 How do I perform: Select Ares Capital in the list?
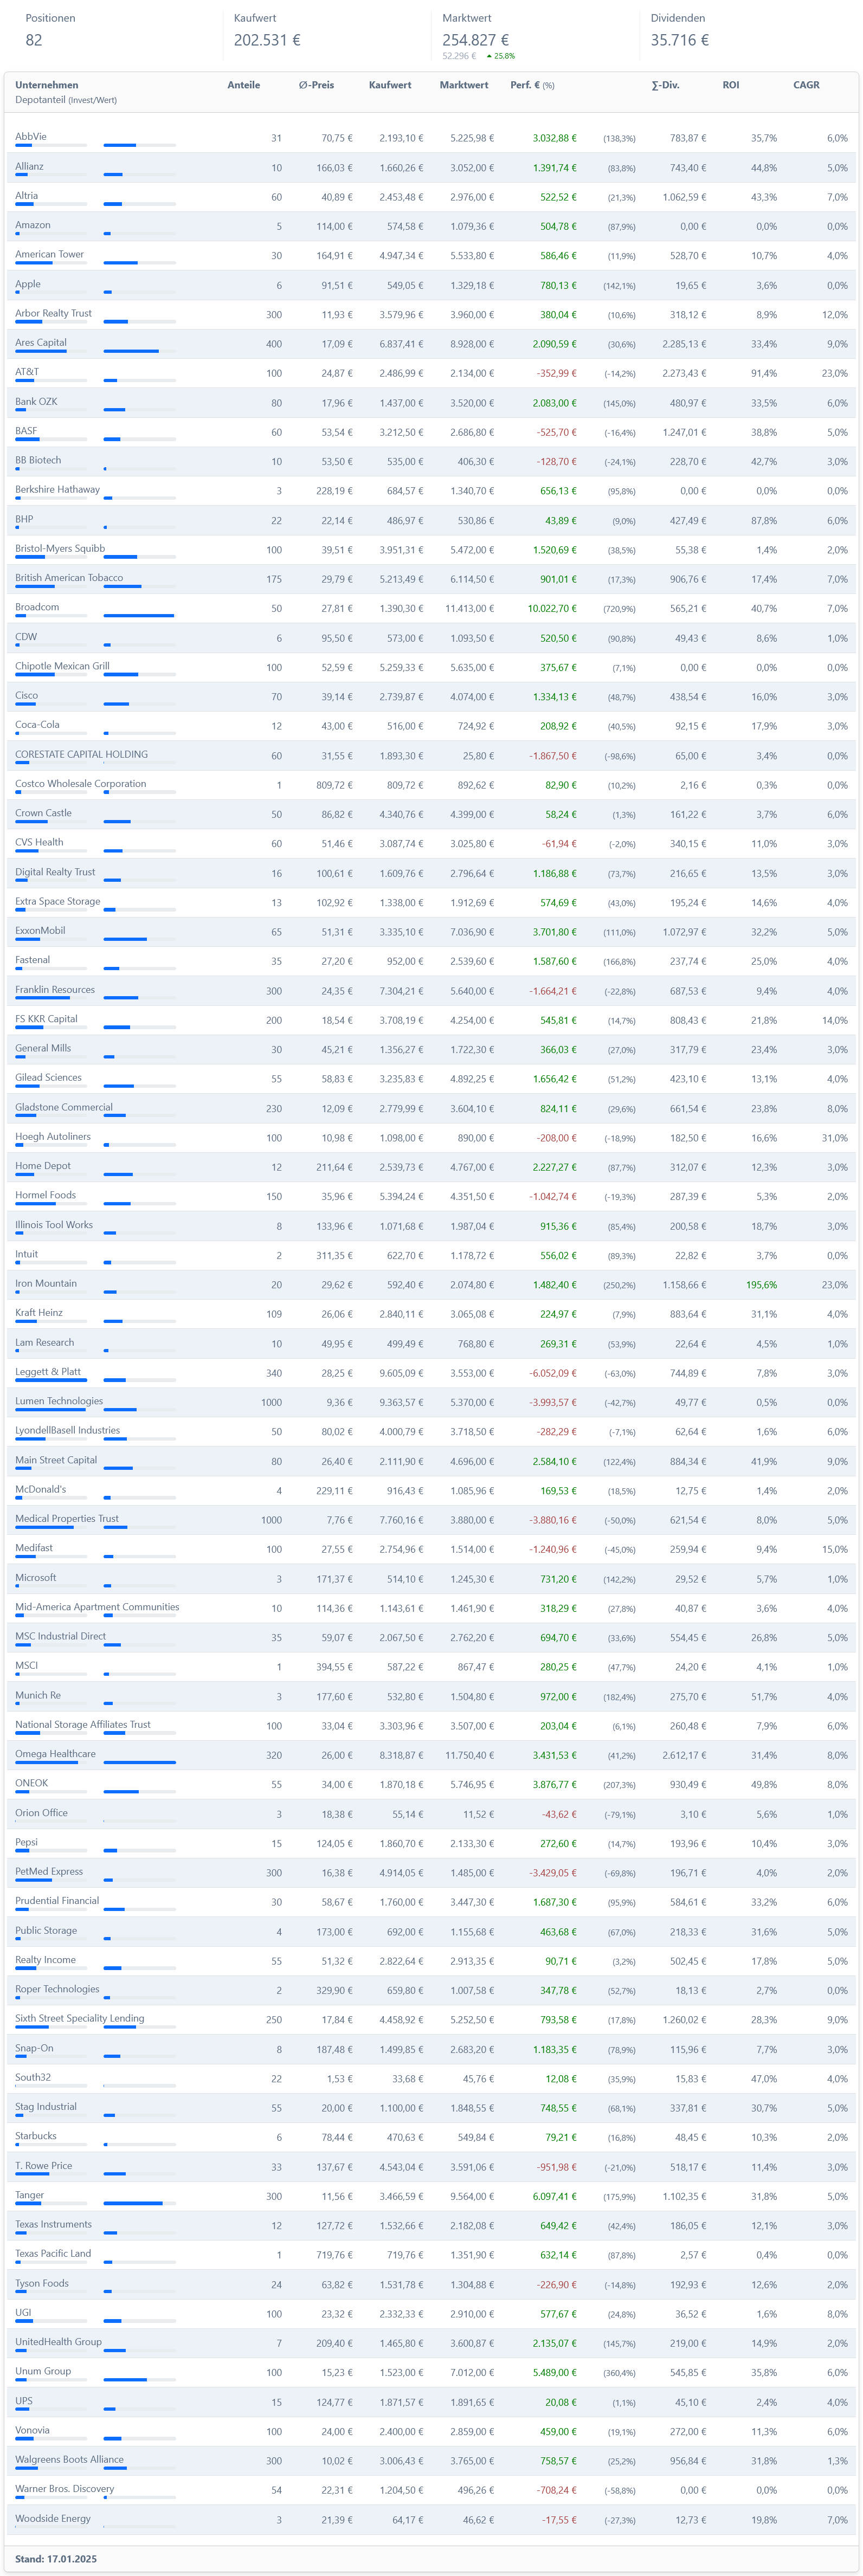point(41,342)
